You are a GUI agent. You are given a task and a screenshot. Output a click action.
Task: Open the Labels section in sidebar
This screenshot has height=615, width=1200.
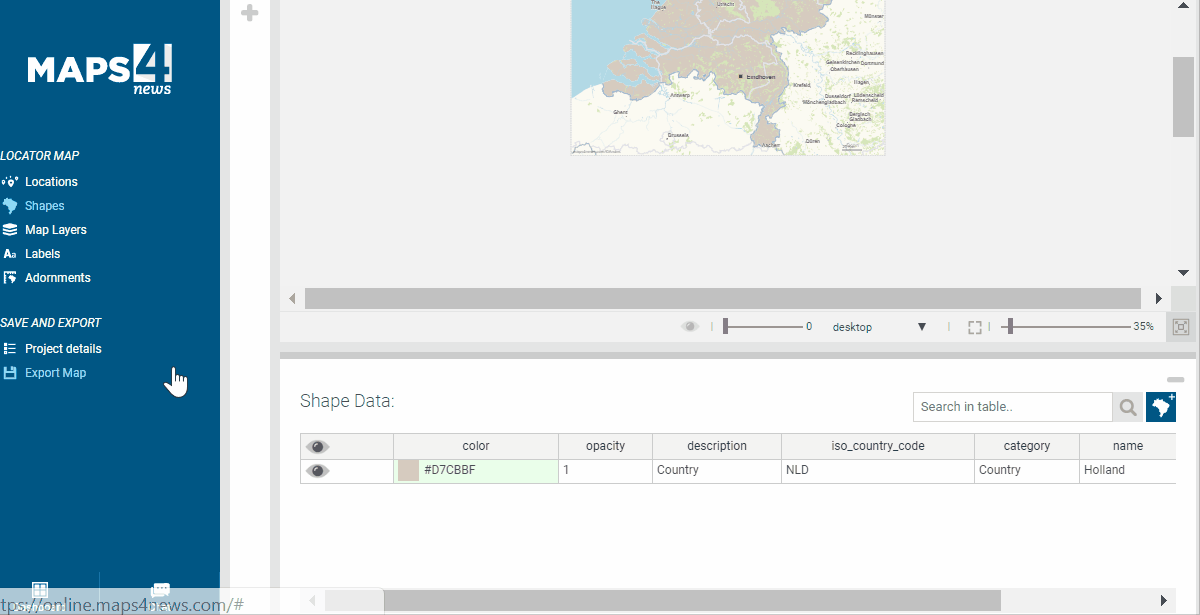point(43,254)
